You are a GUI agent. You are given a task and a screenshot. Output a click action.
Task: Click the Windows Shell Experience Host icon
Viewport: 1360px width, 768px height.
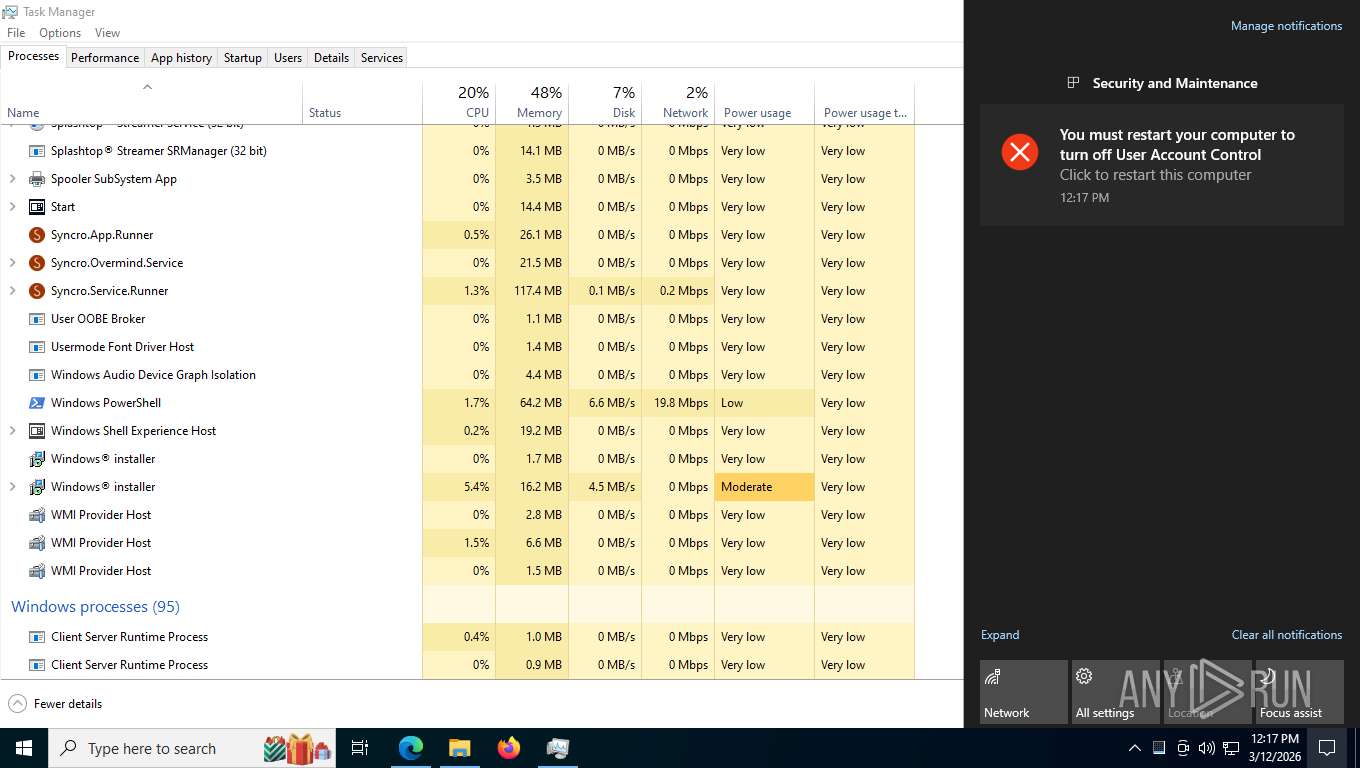pos(37,431)
